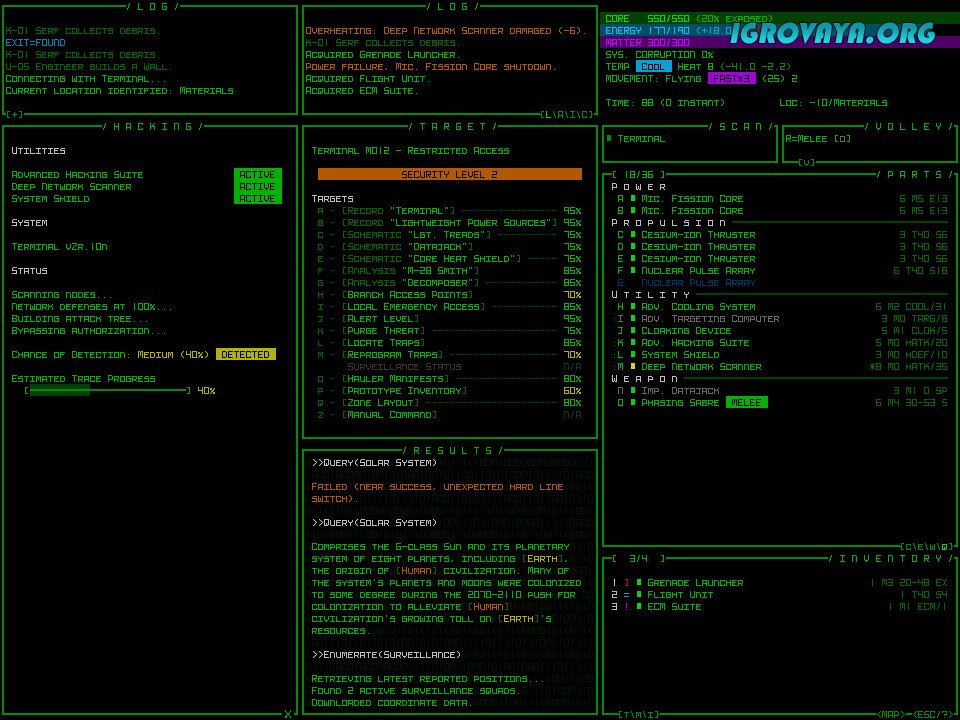Expand volley panel with [v] marker
The height and width of the screenshot is (720, 960).
coord(806,162)
